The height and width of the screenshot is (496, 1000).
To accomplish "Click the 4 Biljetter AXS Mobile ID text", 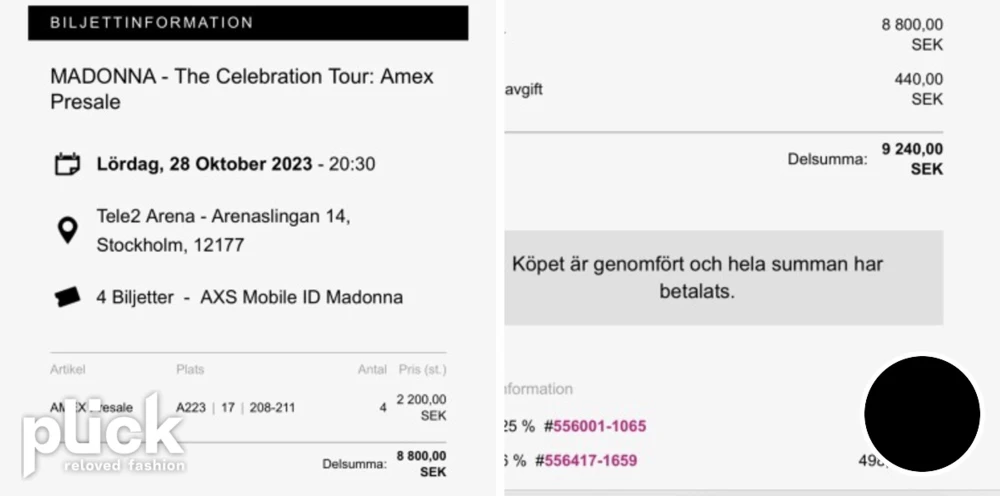I will (249, 297).
